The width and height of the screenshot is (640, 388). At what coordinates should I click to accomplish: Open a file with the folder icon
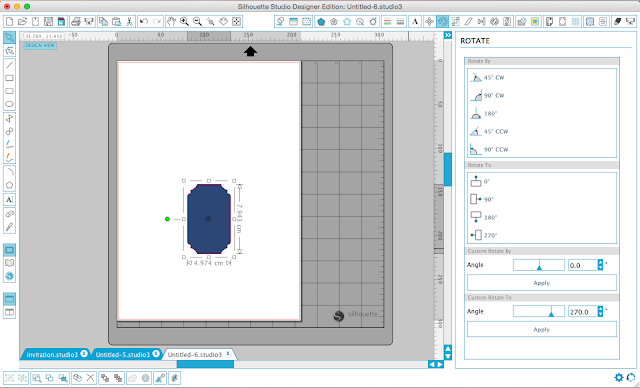pyautogui.click(x=22, y=22)
